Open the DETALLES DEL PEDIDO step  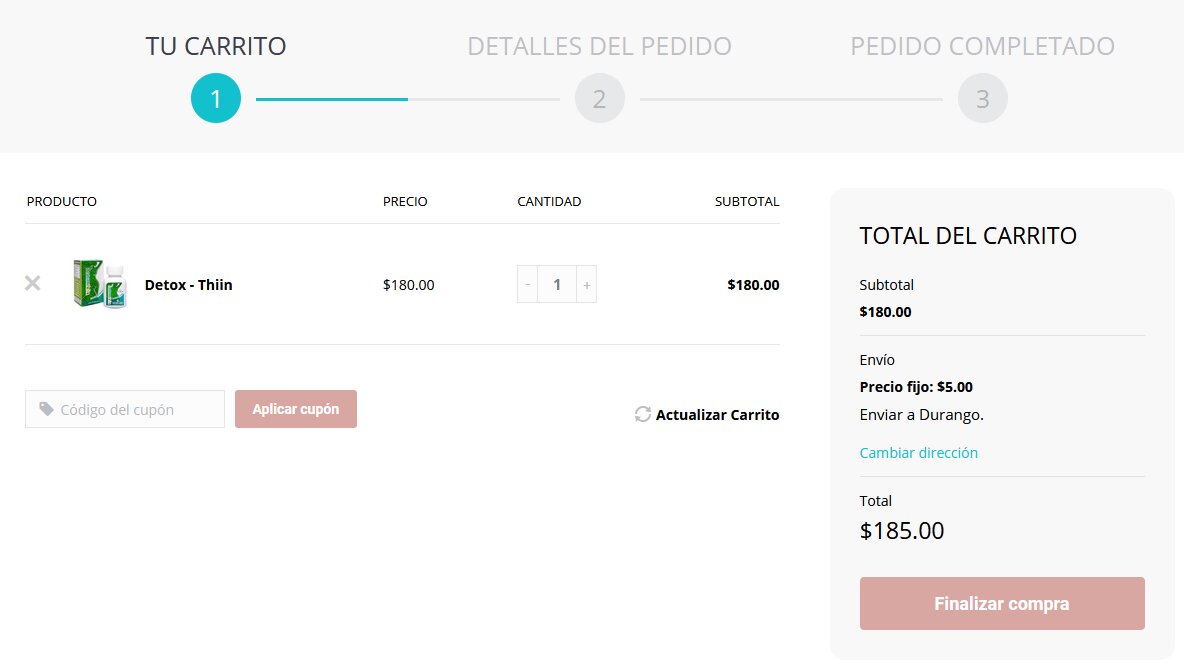(599, 46)
